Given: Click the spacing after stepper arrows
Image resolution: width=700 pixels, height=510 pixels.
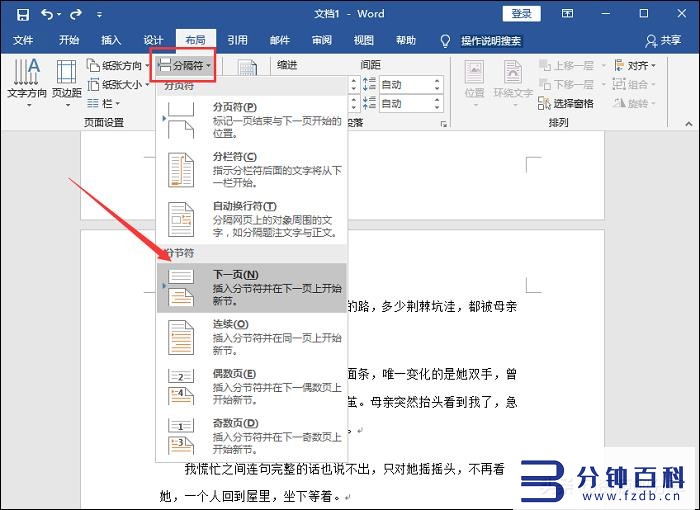Looking at the screenshot, I should pos(437,104).
